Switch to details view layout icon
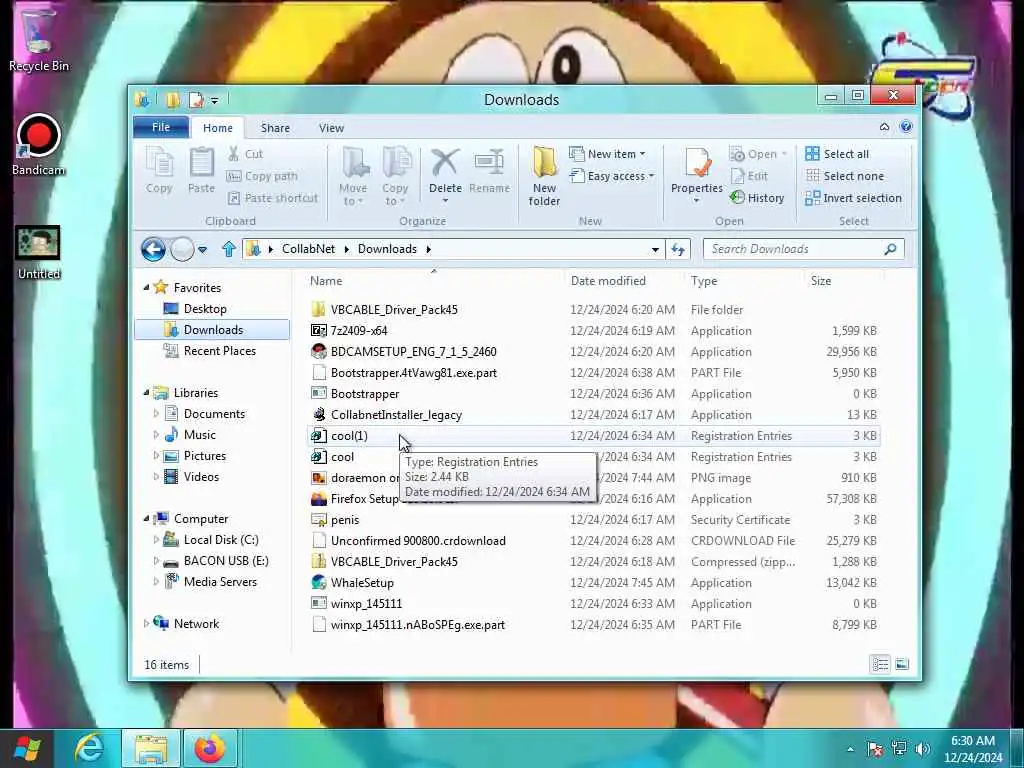The width and height of the screenshot is (1024, 768). point(880,665)
